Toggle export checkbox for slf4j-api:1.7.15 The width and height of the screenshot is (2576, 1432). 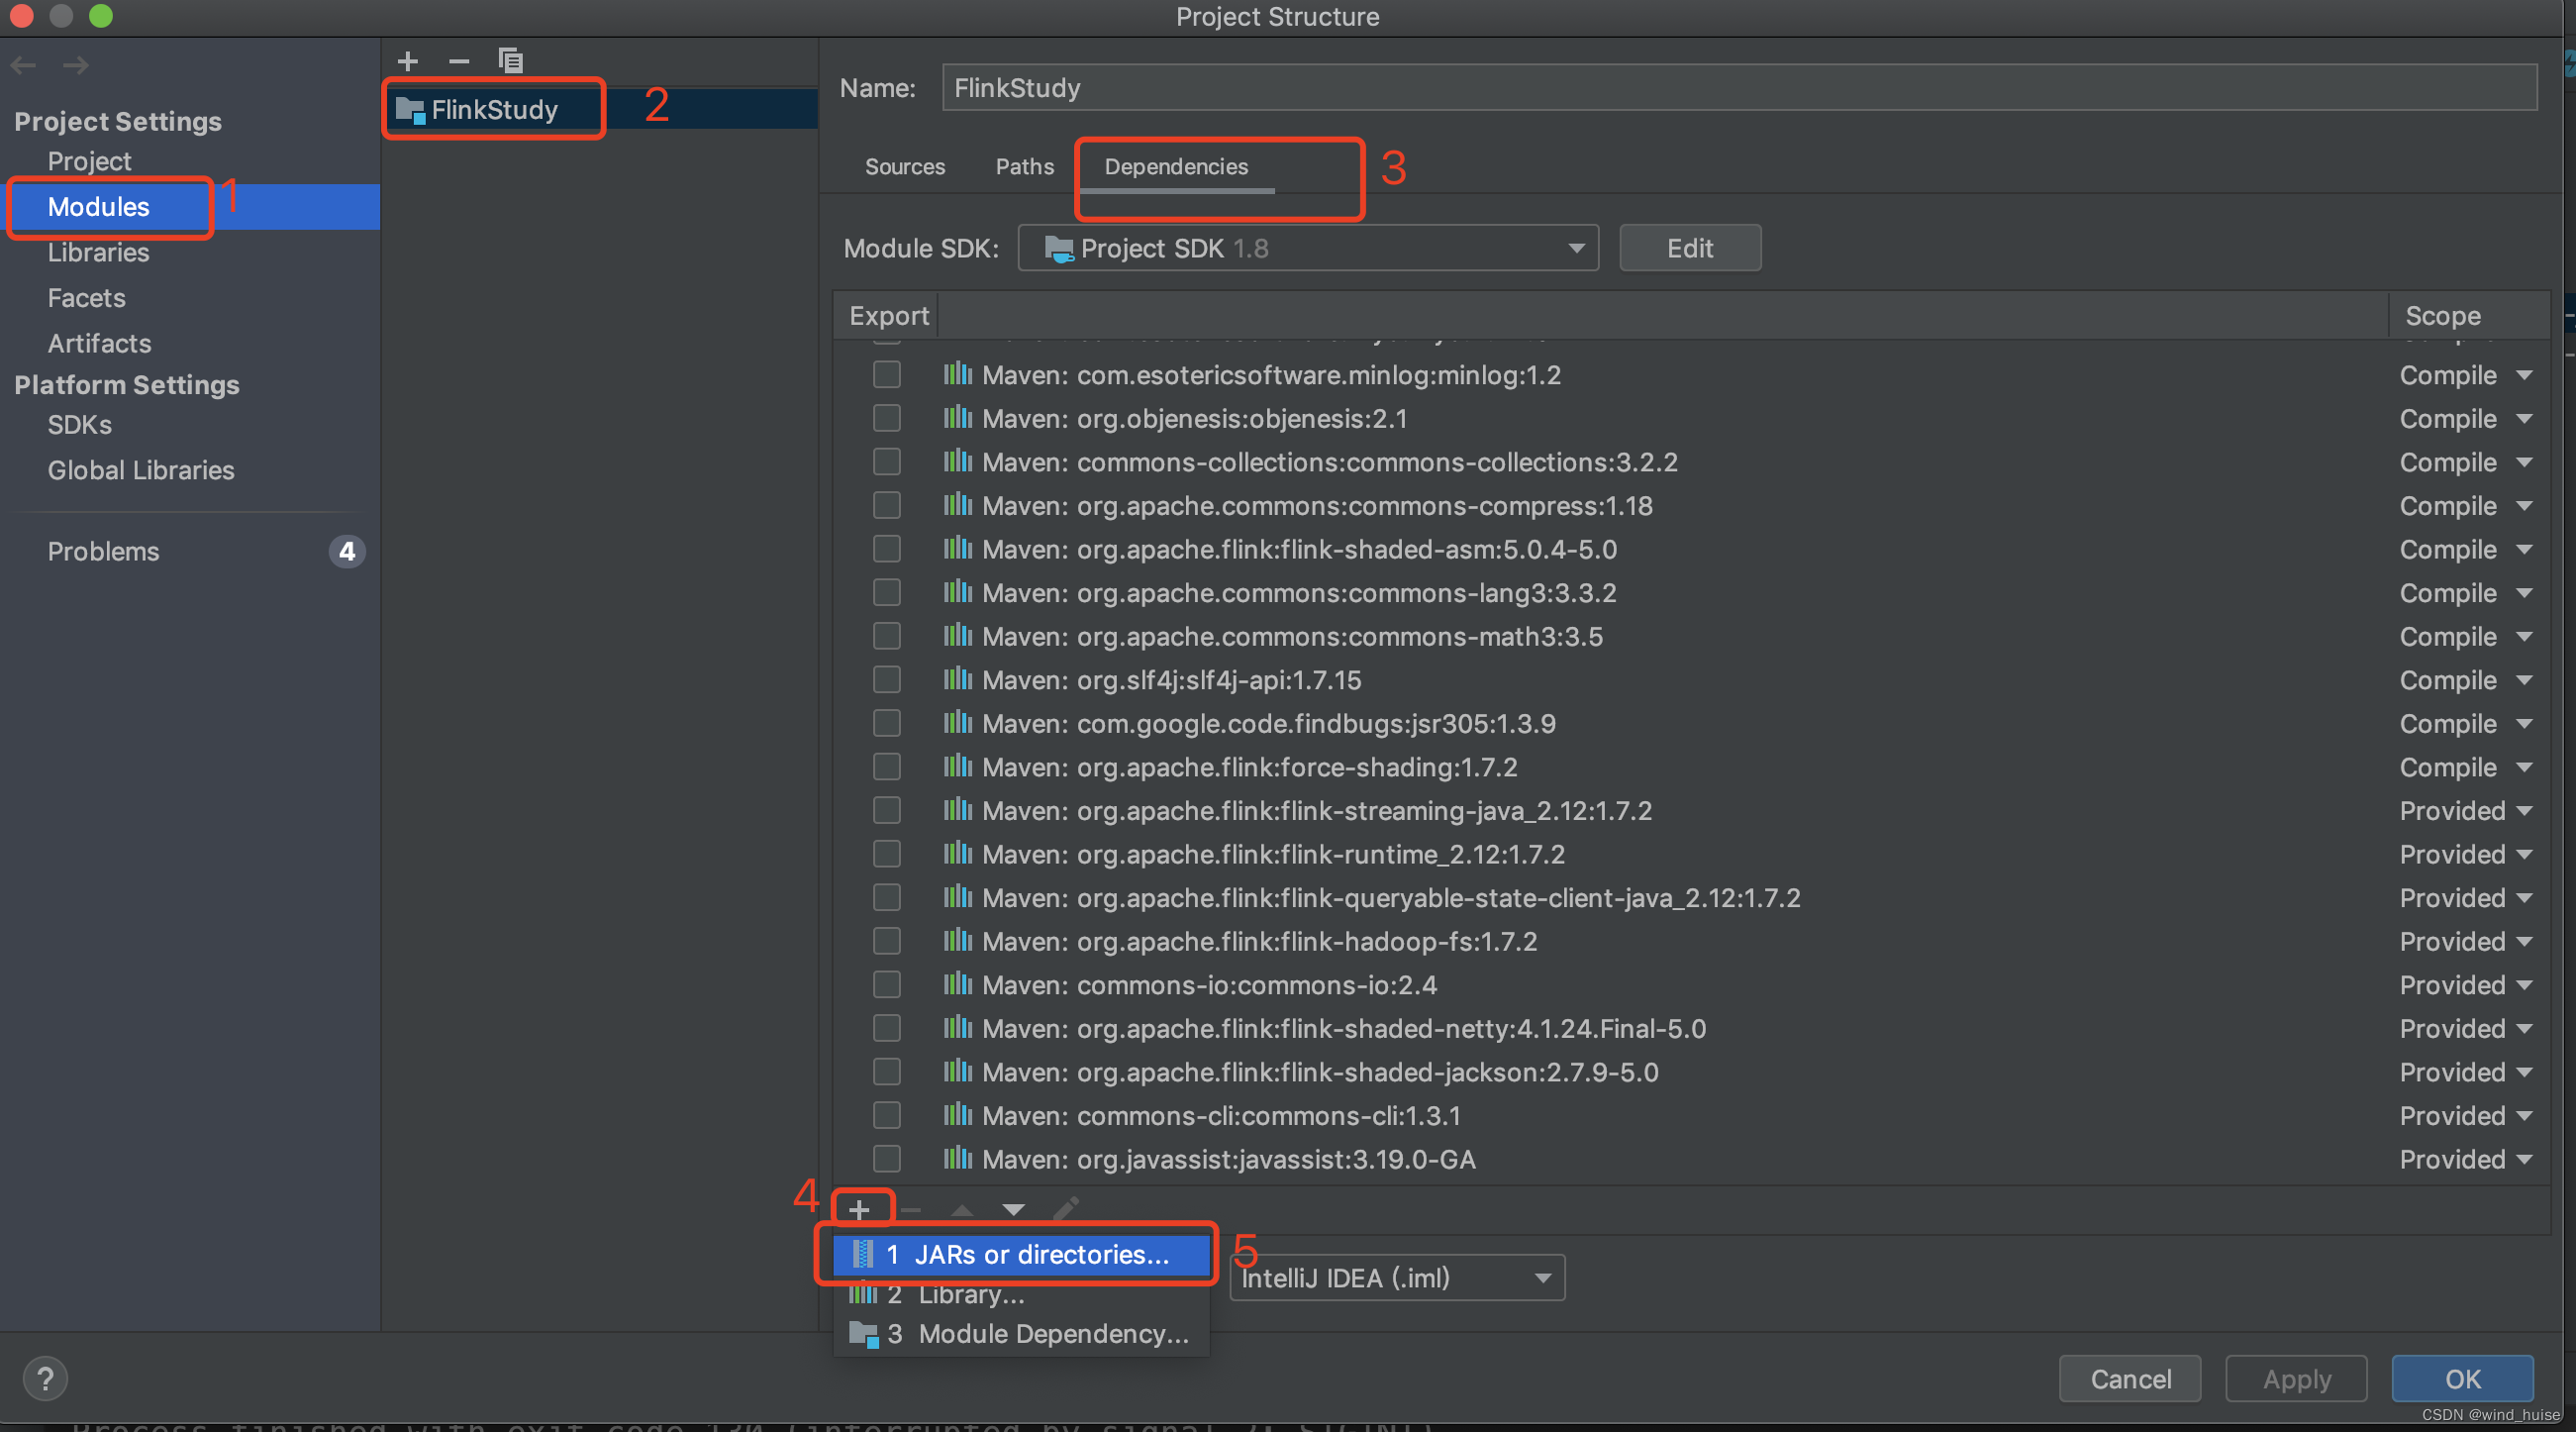point(886,680)
